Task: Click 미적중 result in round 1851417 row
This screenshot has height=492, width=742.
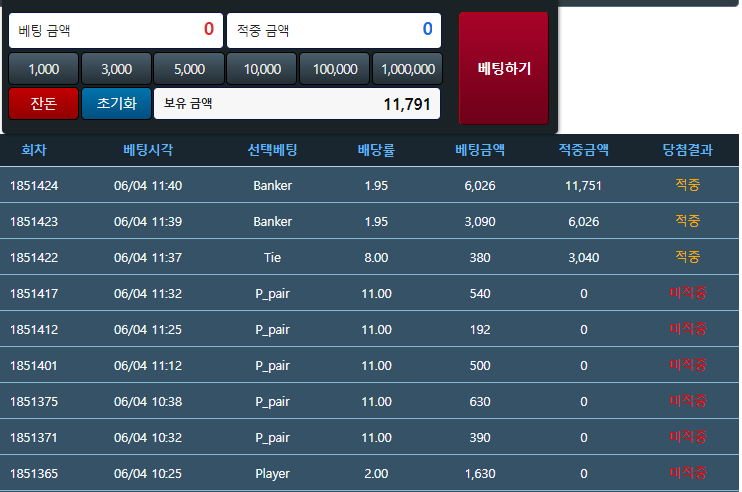Action: [x=688, y=292]
